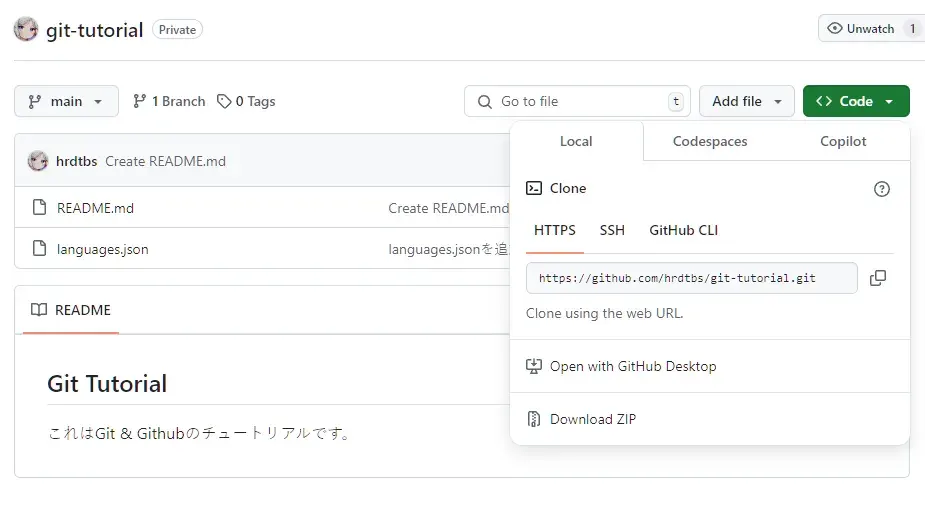Viewport: 925px width, 505px height.
Task: Click the terminal icon beside Clone
Action: [x=534, y=188]
